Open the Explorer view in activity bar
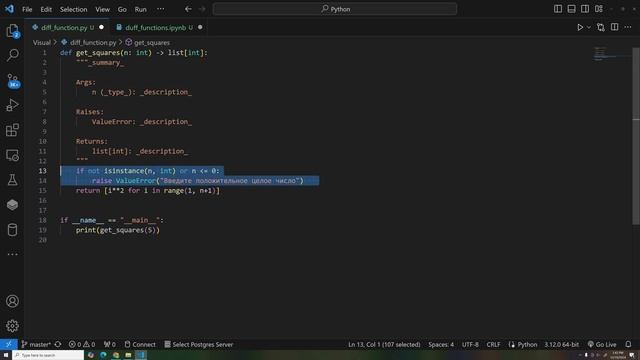 [x=12, y=31]
